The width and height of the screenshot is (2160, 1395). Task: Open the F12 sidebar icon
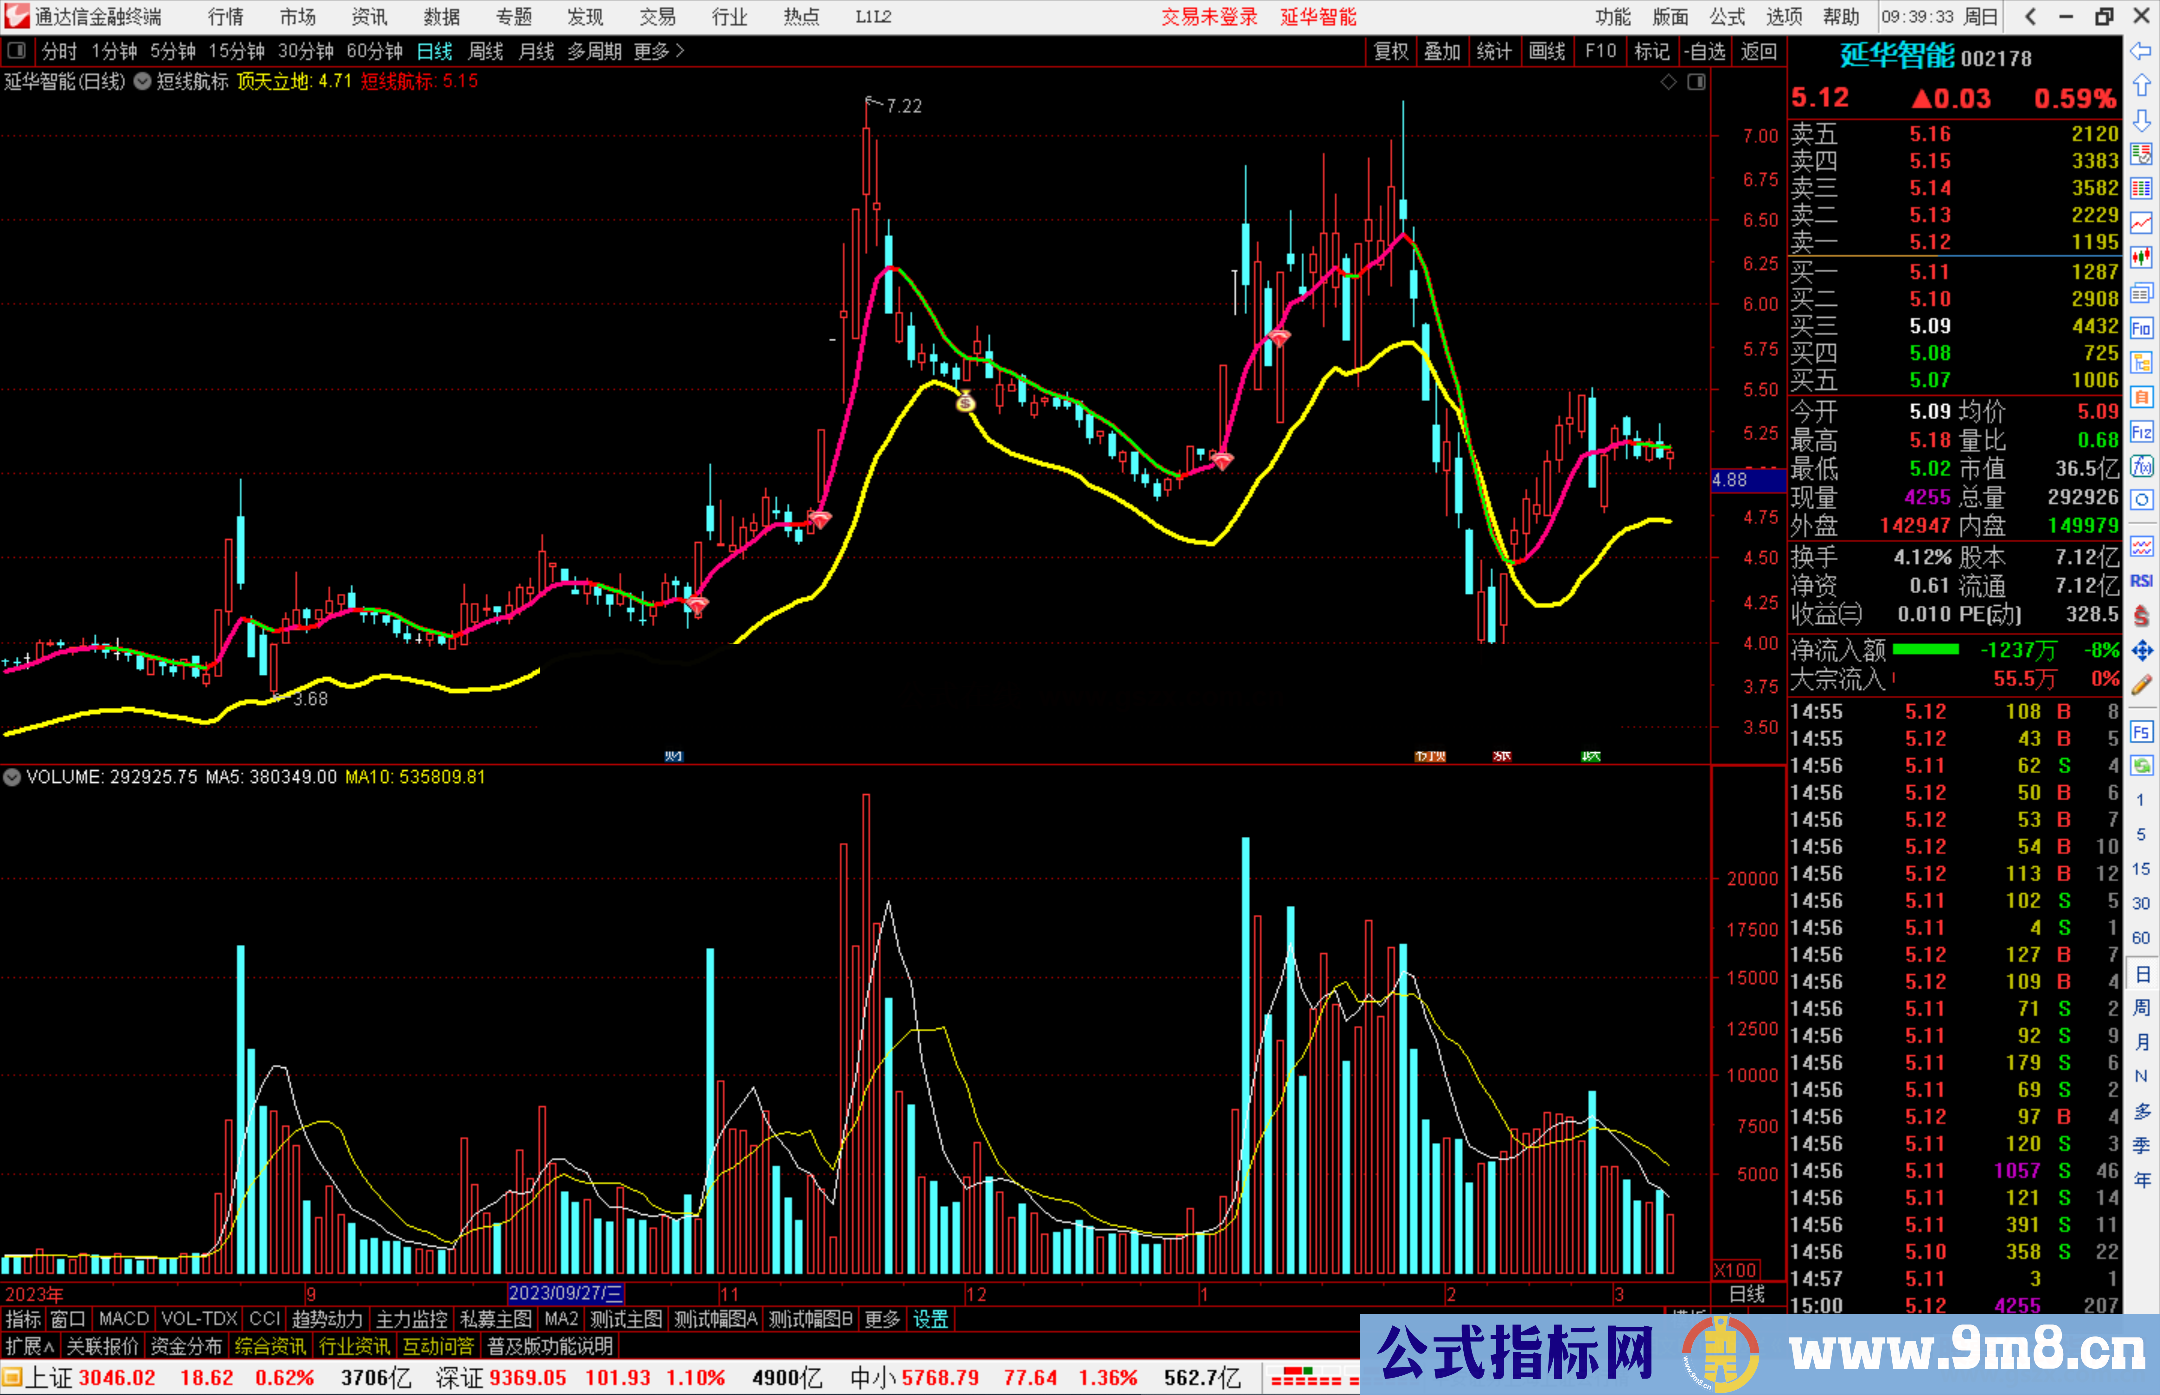point(2141,432)
